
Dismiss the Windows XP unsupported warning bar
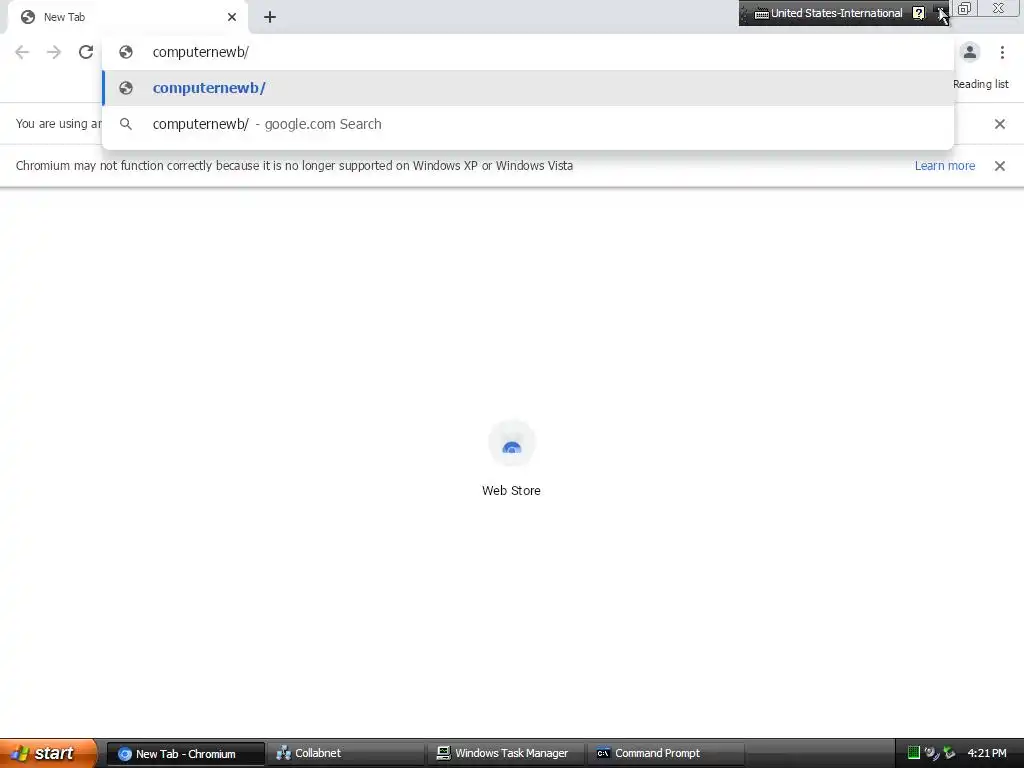[x=999, y=166]
